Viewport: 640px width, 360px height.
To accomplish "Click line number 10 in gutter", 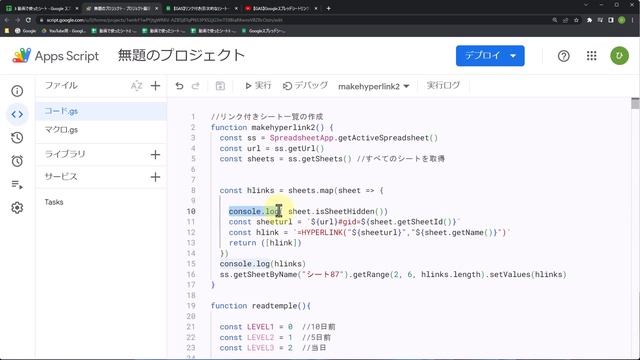I will click(191, 211).
